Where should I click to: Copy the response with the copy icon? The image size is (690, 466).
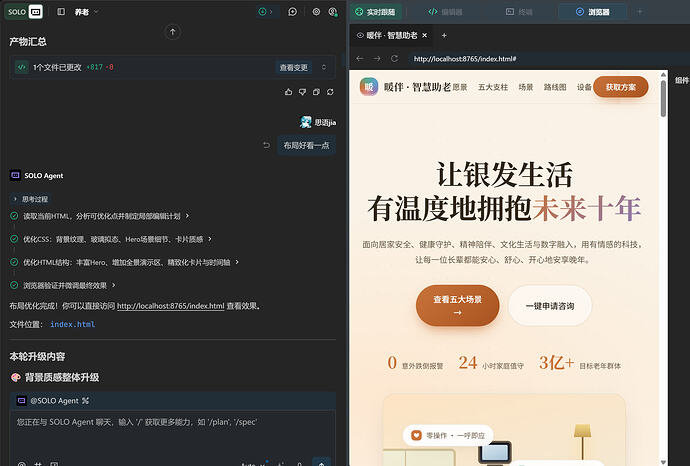pos(316,92)
